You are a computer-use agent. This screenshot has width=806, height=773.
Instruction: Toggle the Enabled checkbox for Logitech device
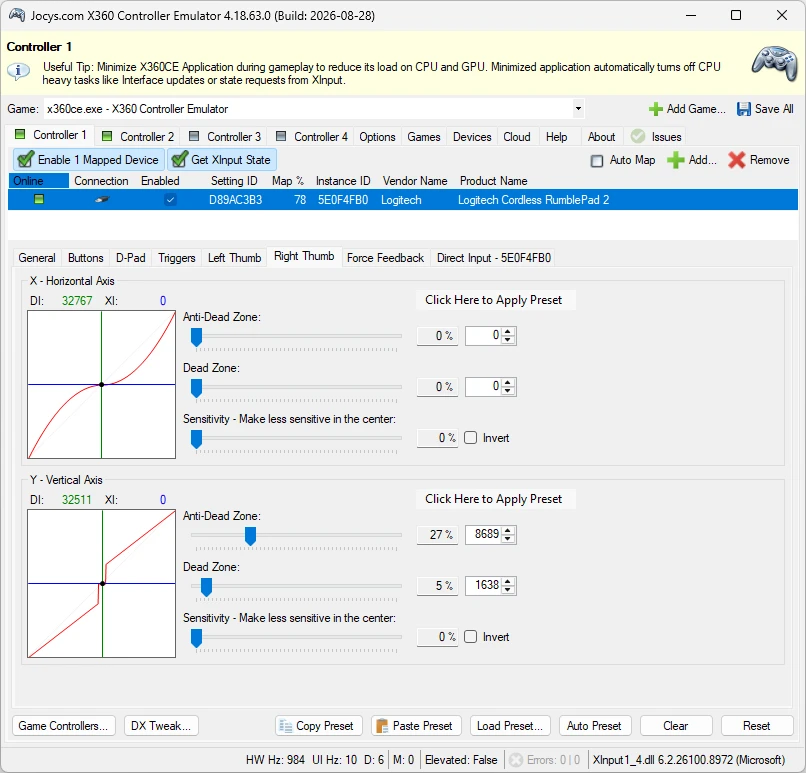click(170, 199)
